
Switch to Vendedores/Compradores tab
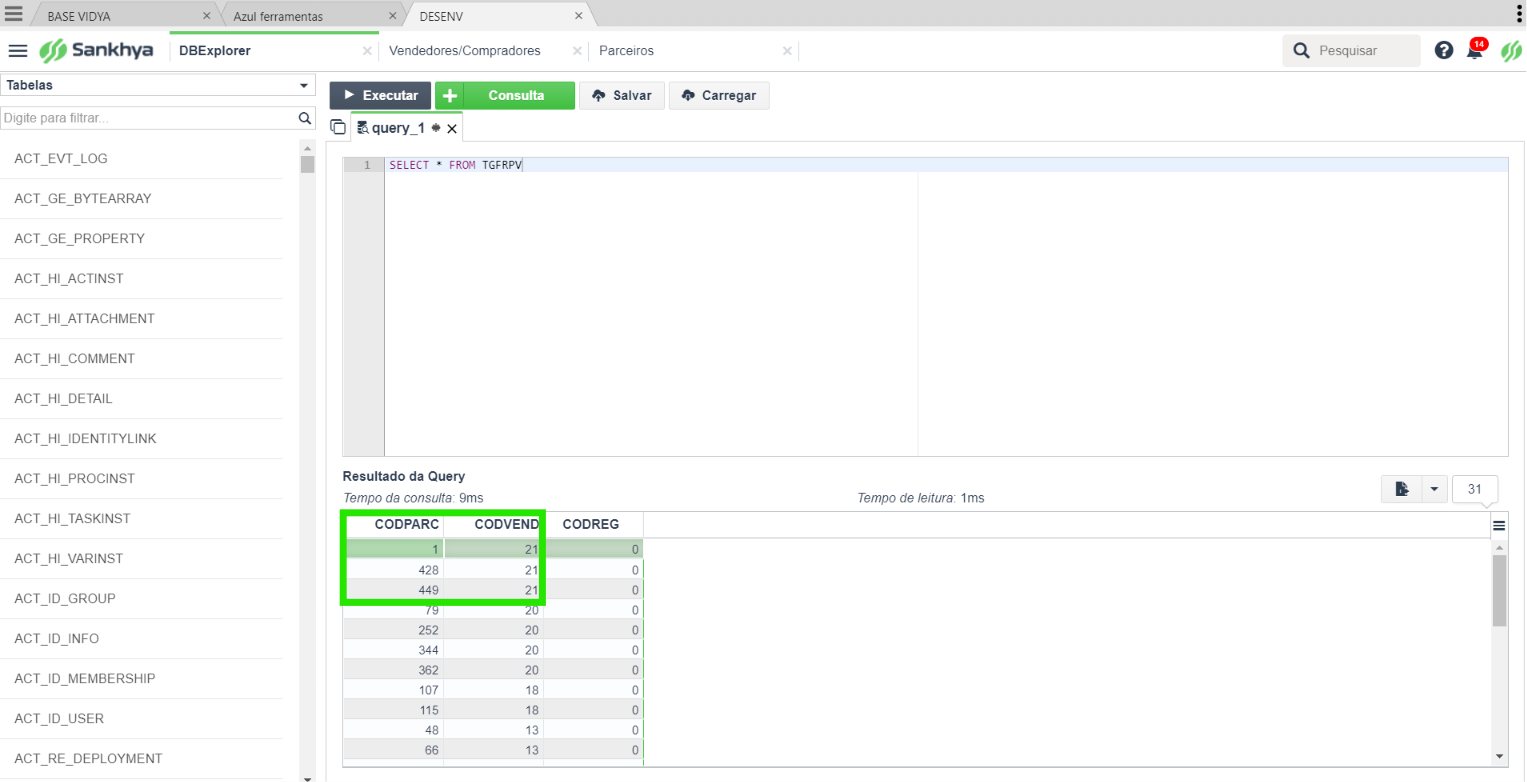[484, 50]
